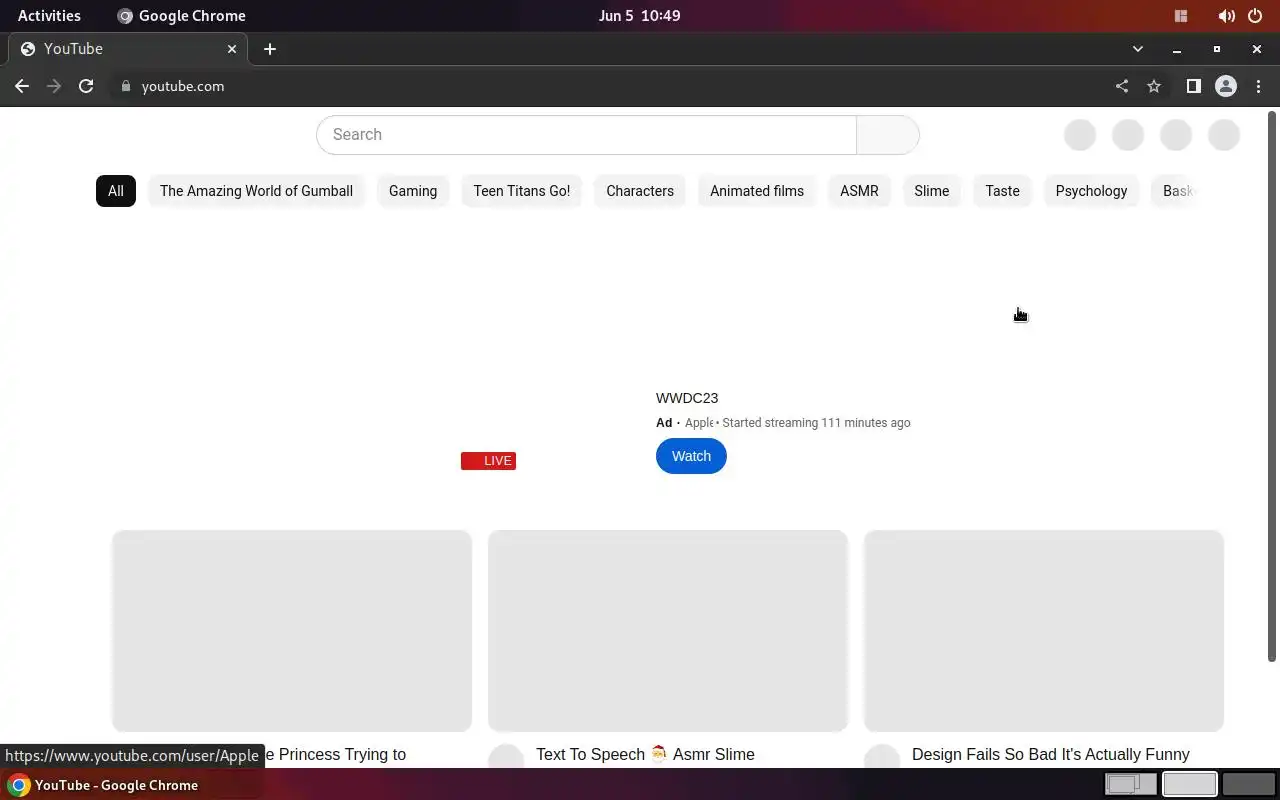This screenshot has width=1280, height=800.
Task: Click the forward navigation arrow
Action: pos(54,86)
